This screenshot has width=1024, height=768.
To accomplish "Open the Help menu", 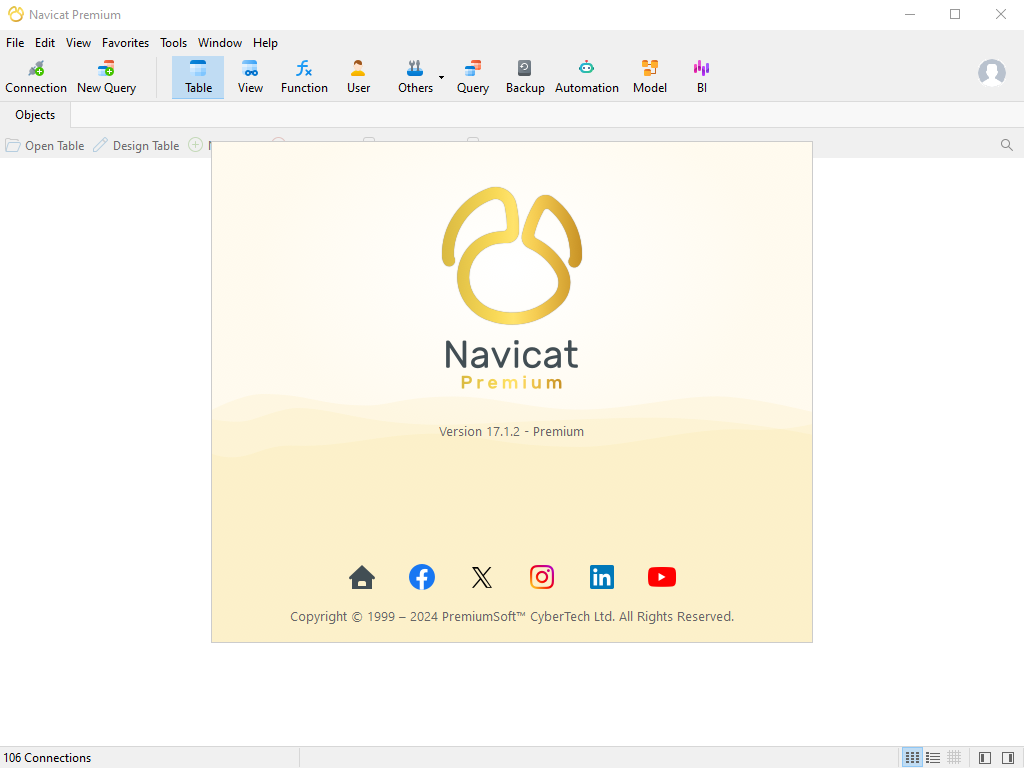I will (x=265, y=42).
